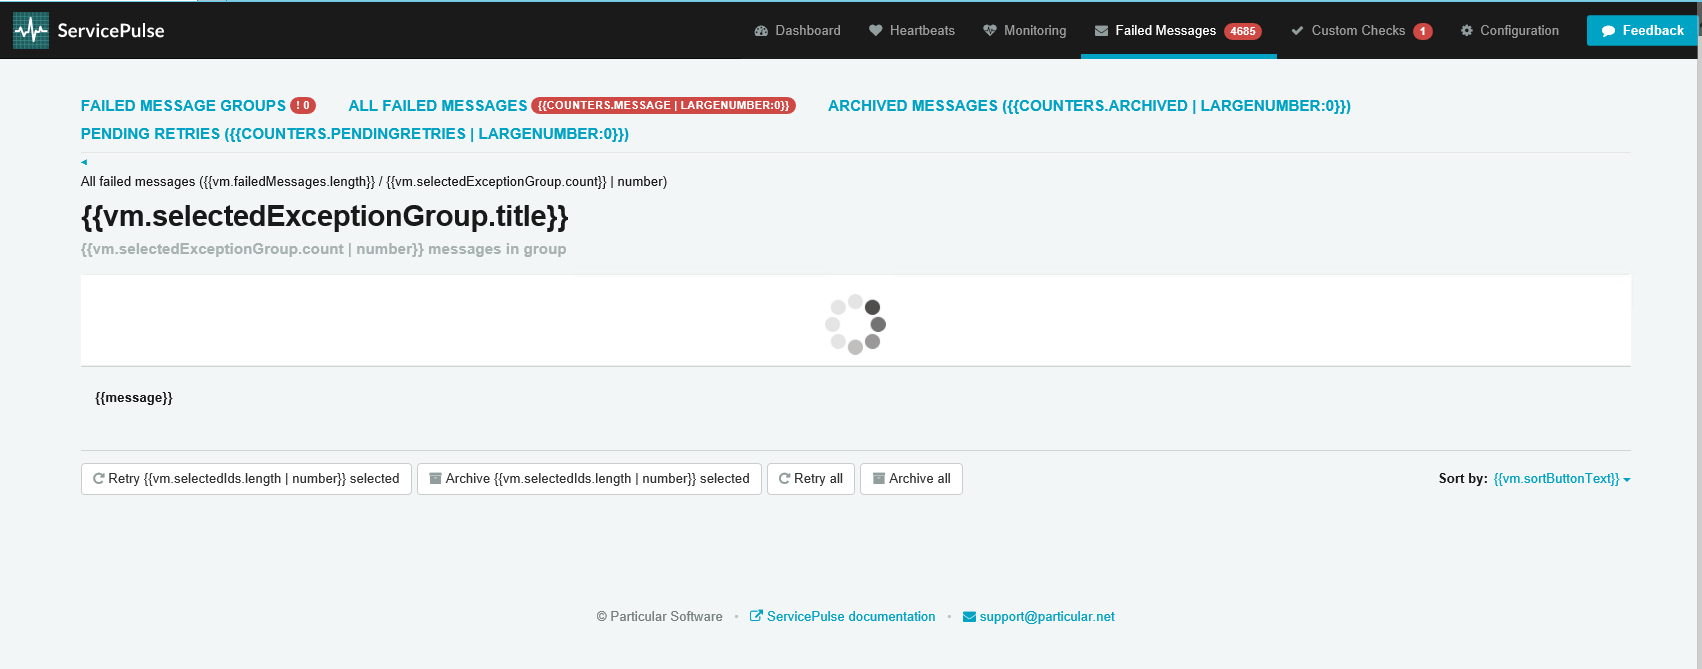Click the loading spinner
Screen dimensions: 1702x669
(855, 324)
